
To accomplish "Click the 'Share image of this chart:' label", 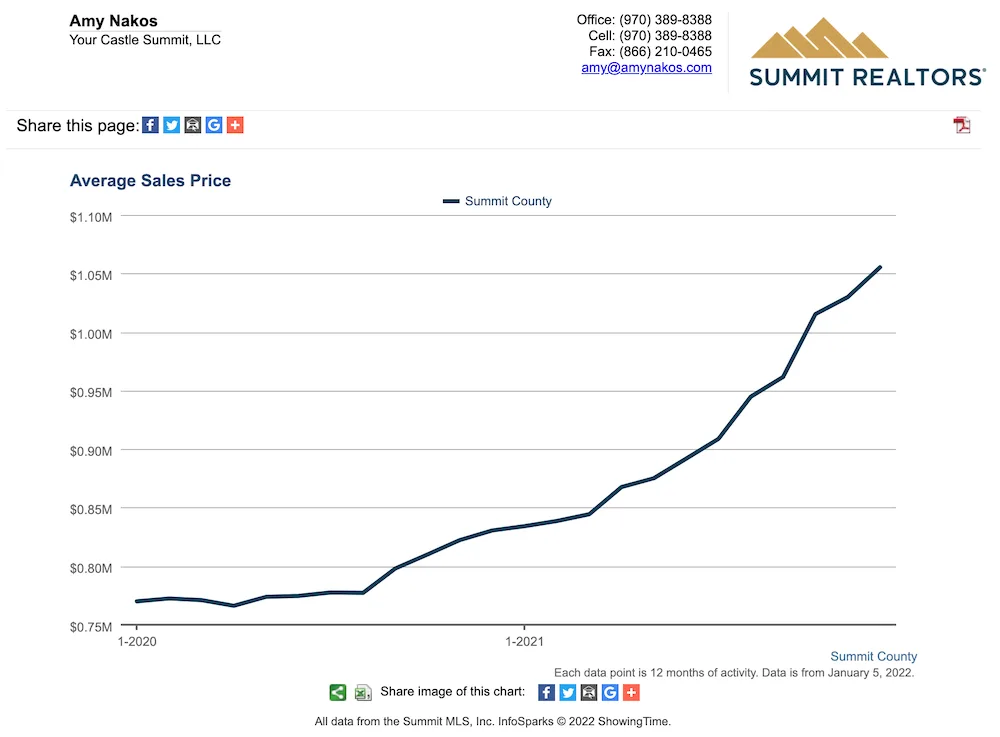I will (453, 692).
